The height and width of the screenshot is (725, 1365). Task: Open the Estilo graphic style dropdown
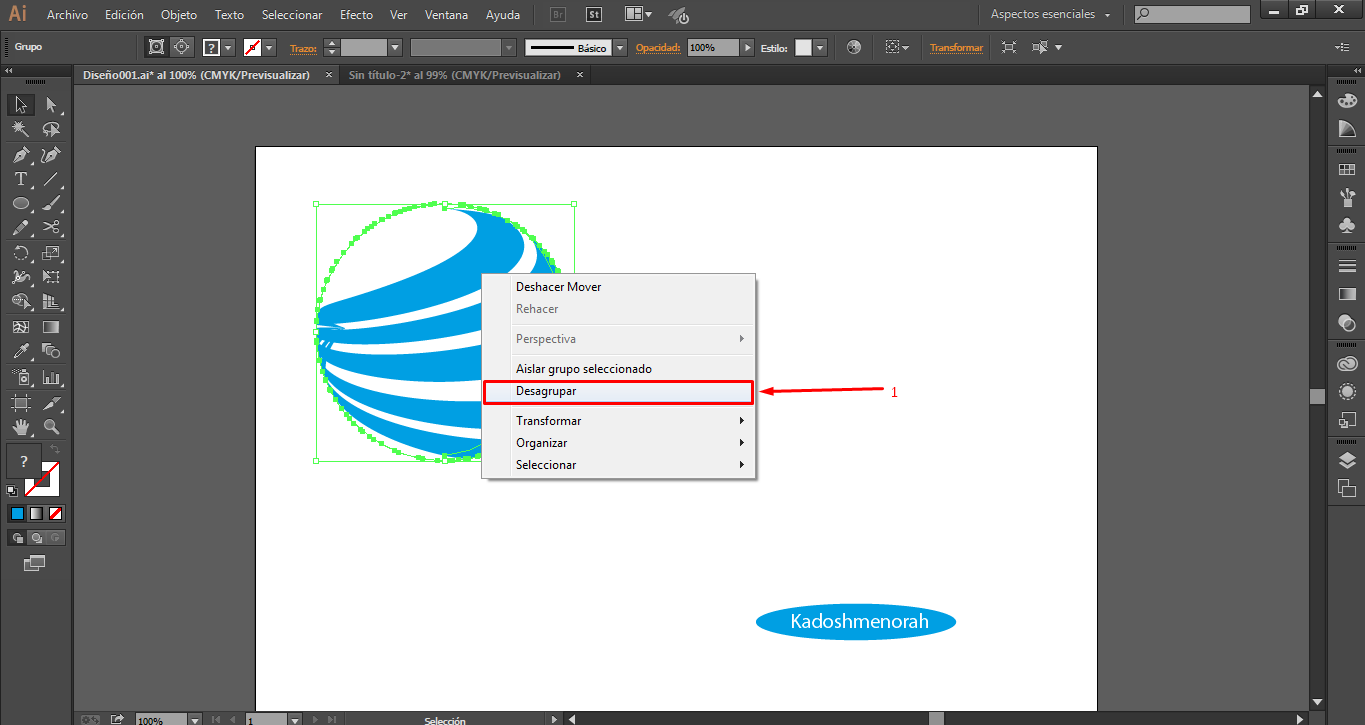[820, 47]
